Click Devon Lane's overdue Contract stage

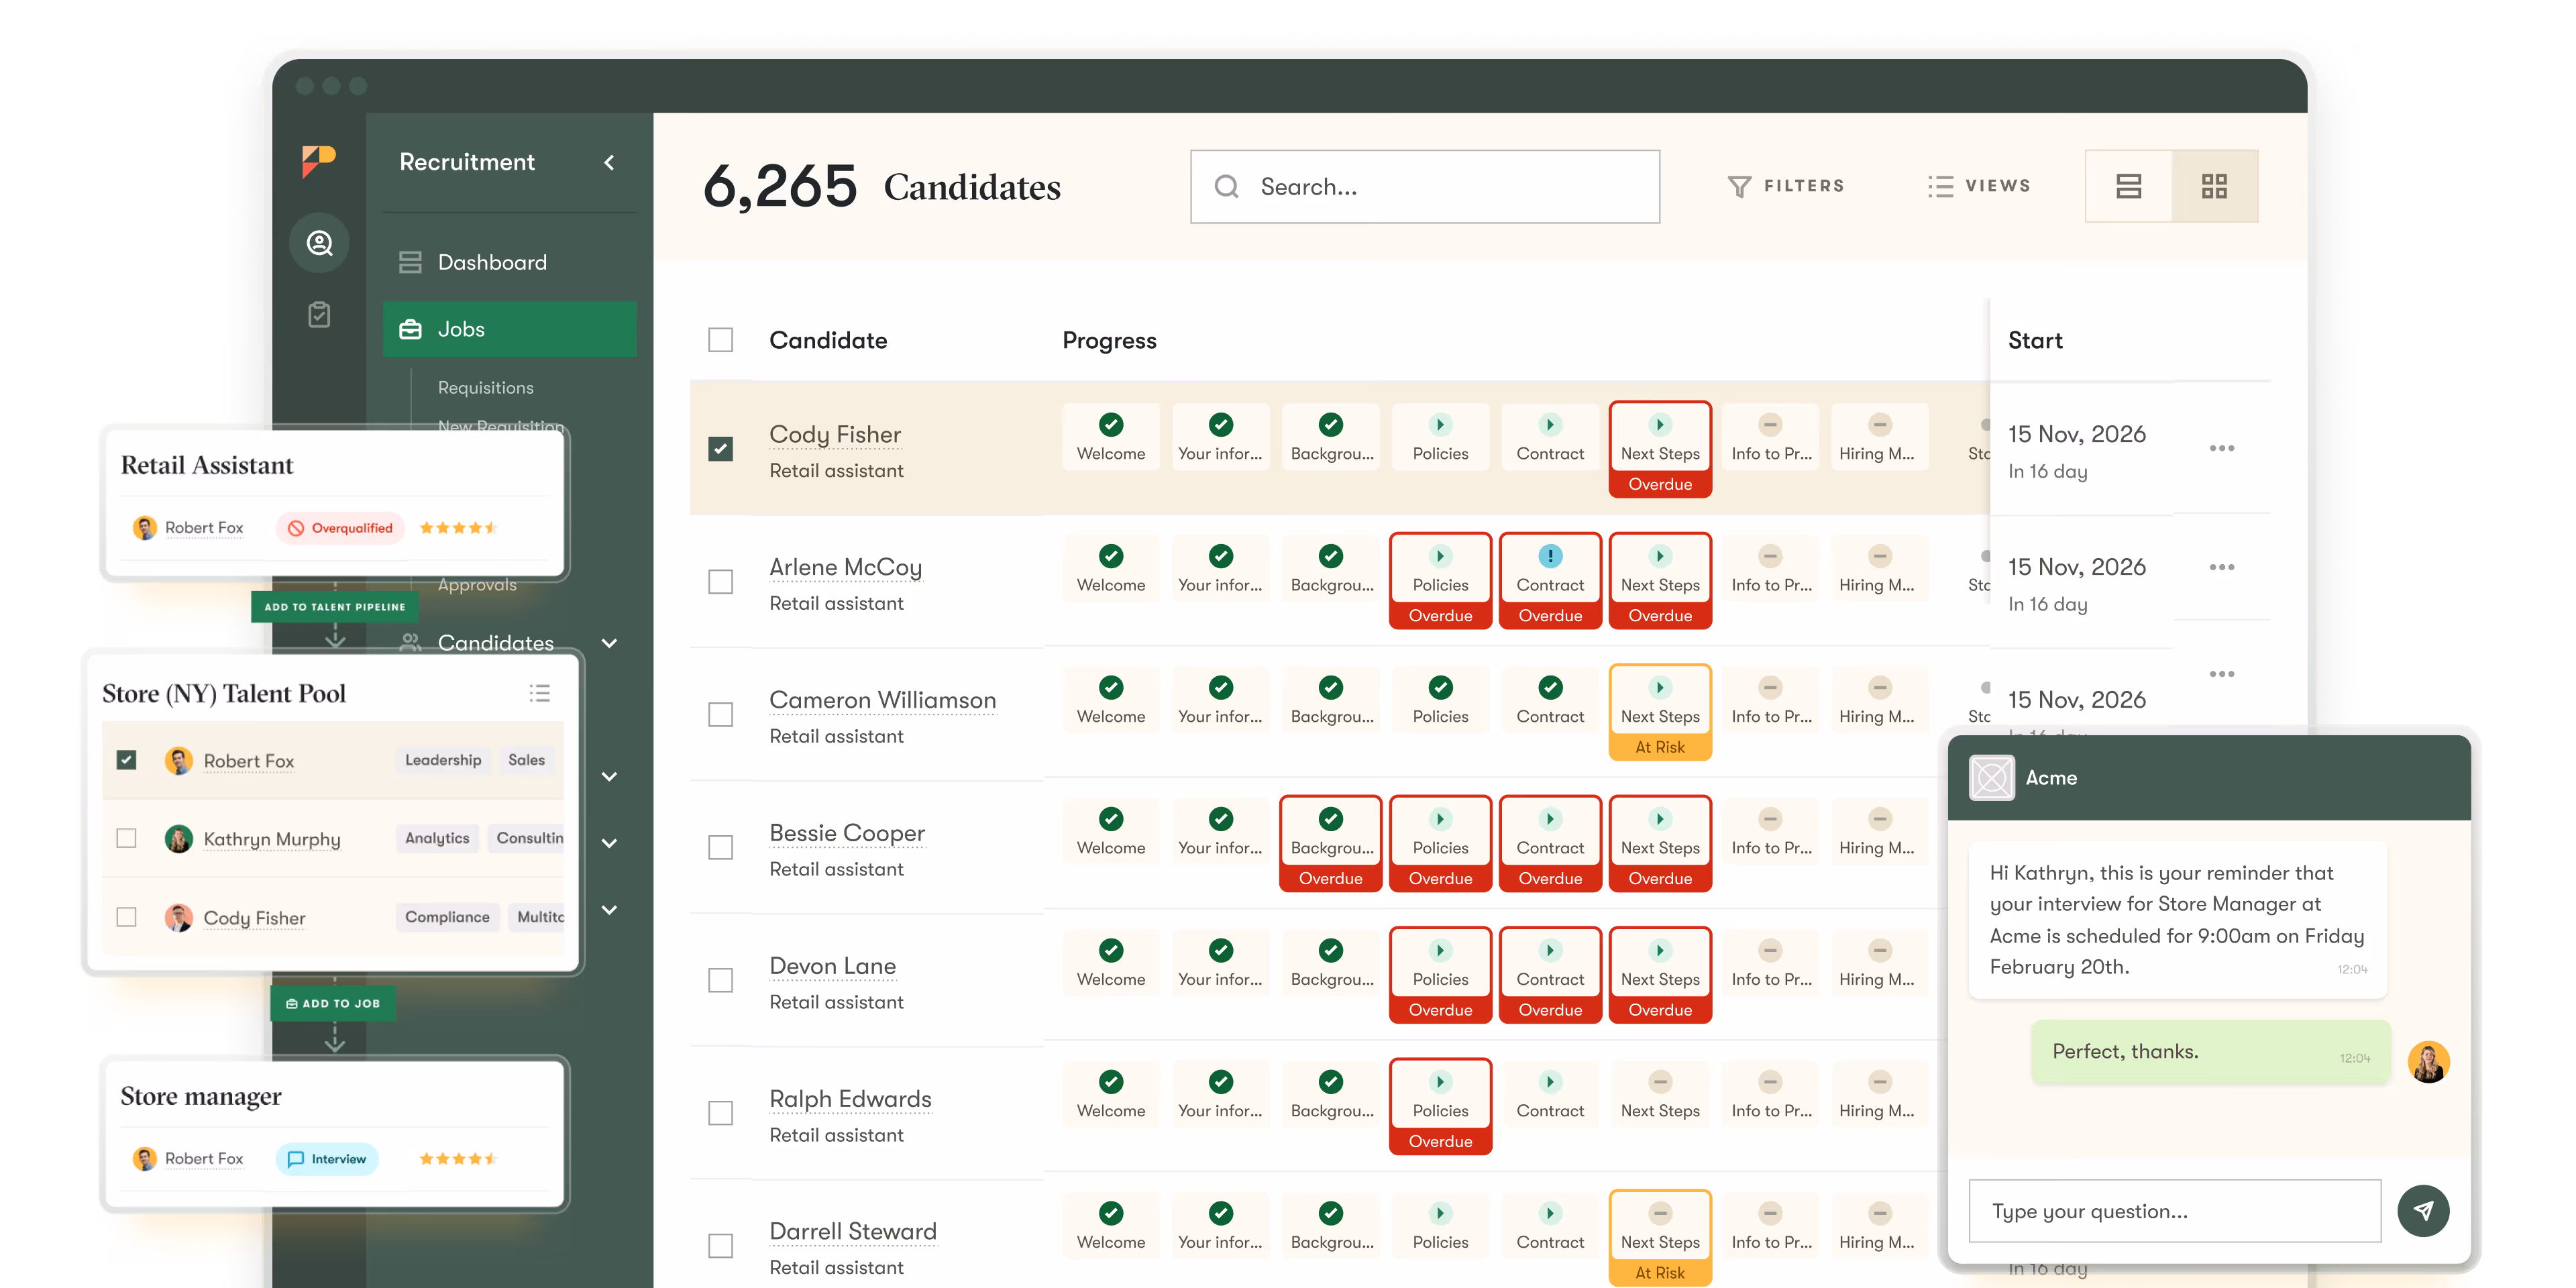pyautogui.click(x=1550, y=975)
